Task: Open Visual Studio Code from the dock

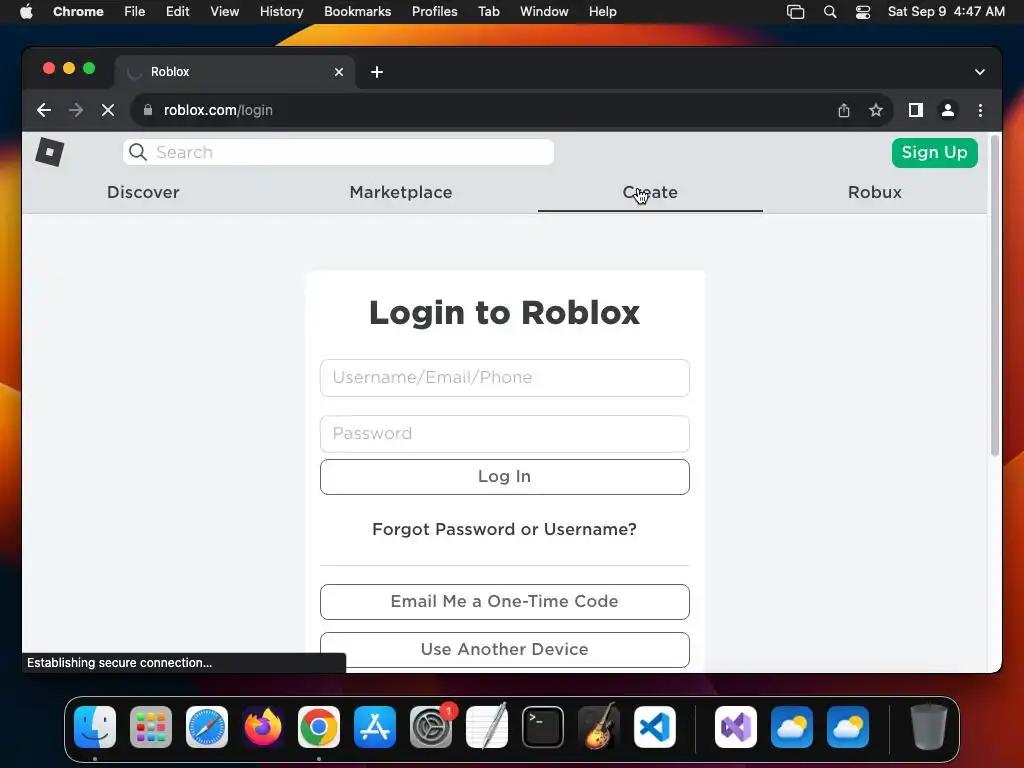Action: tap(655, 727)
